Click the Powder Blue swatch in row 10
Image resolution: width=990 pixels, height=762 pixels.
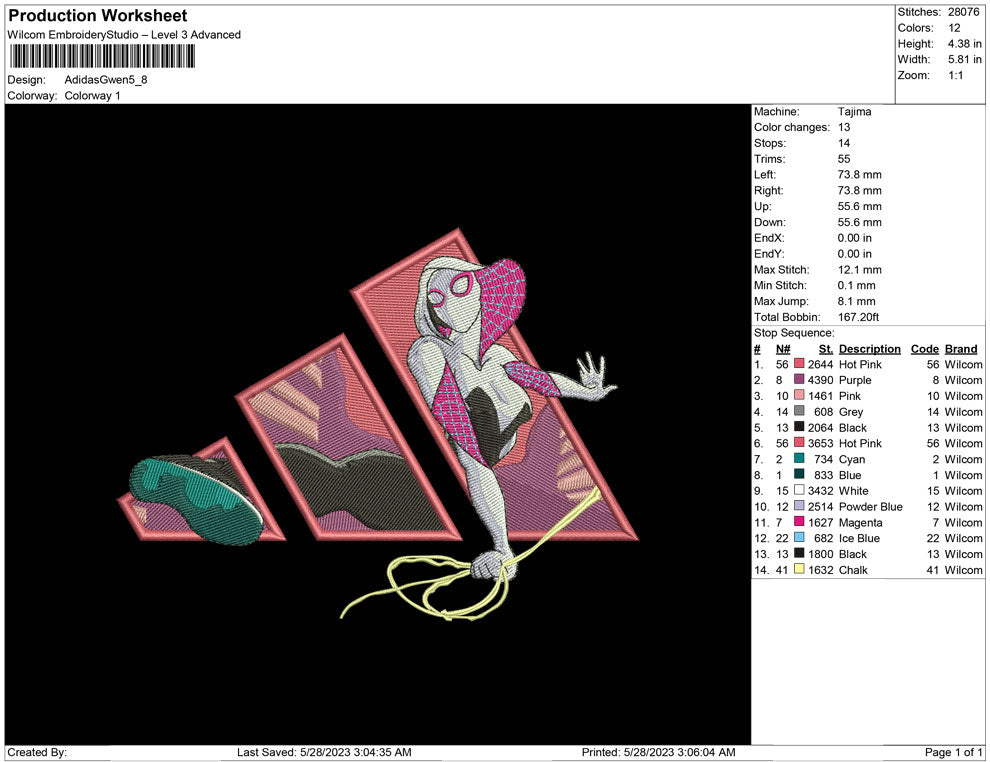799,506
